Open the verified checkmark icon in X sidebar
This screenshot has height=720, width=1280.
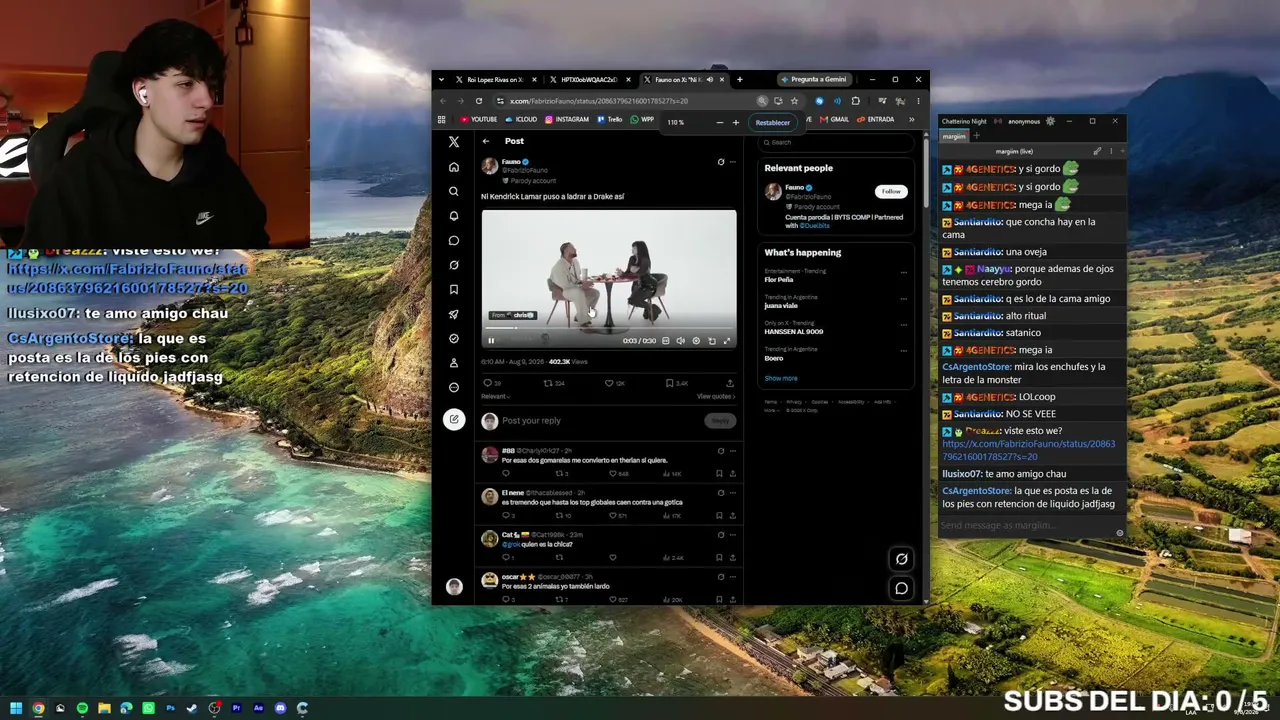454,339
